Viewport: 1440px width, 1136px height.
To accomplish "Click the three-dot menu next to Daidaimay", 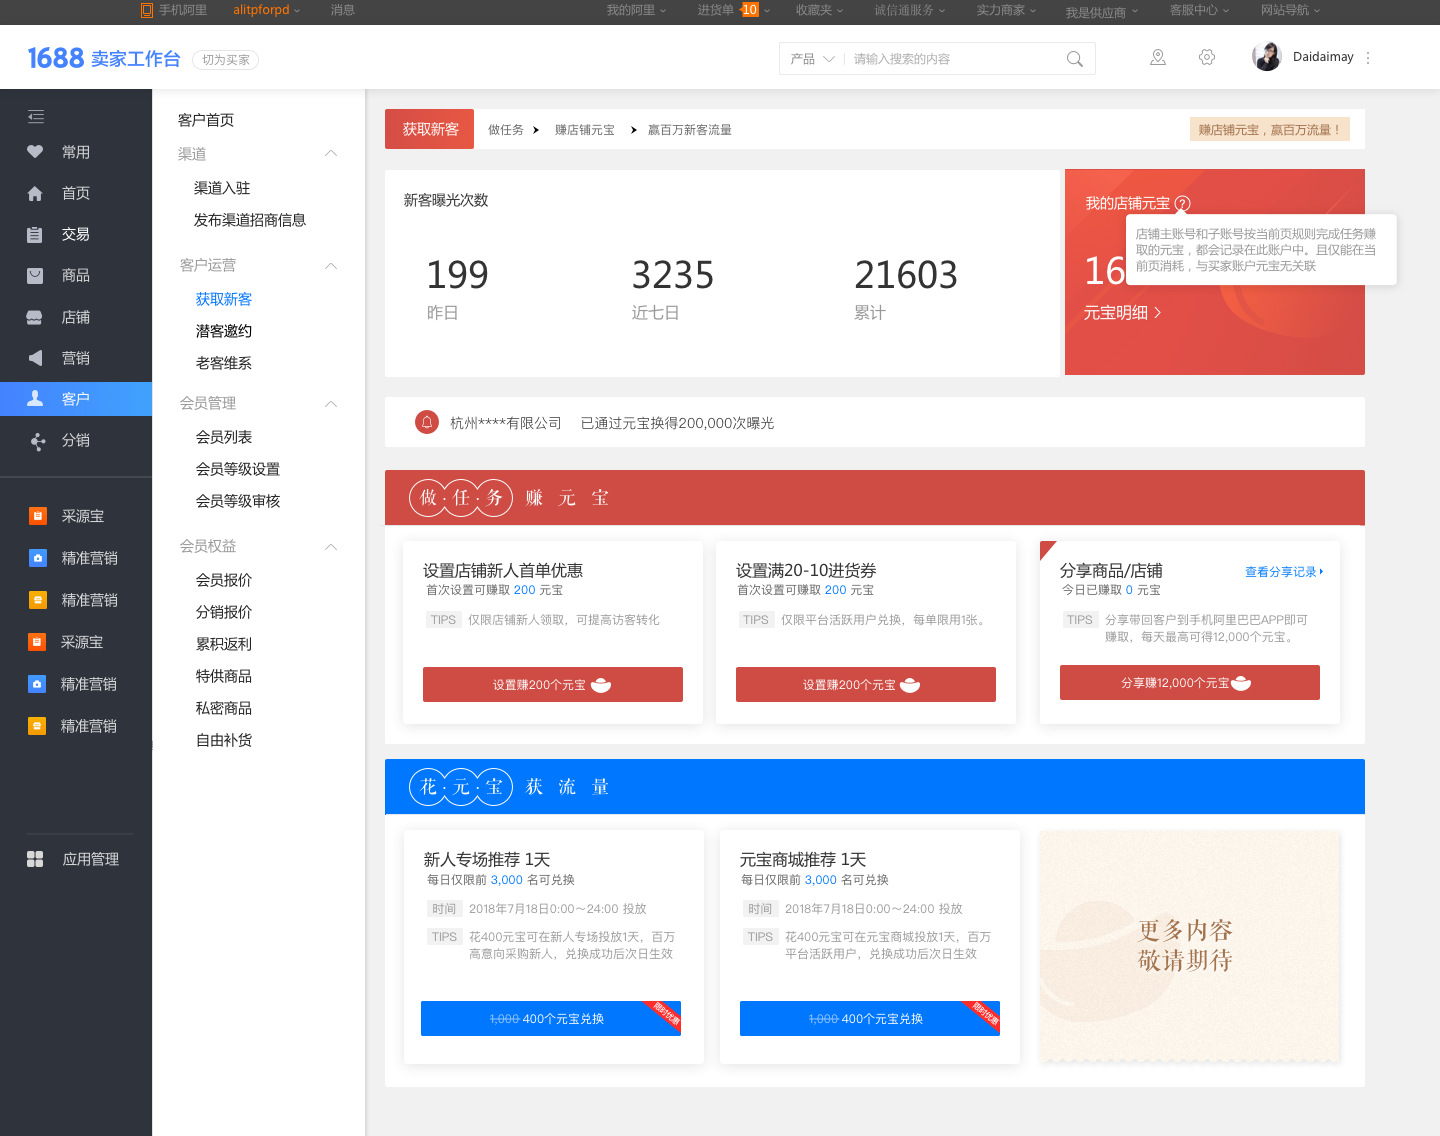I will 1368,57.
